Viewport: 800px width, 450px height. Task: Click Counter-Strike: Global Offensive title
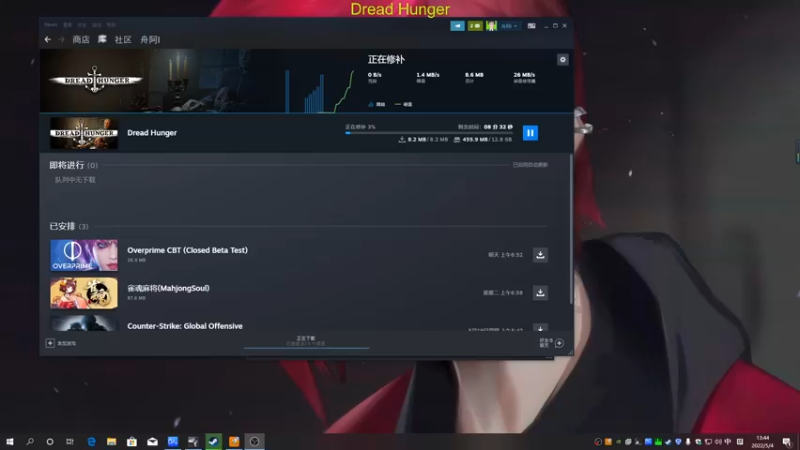185,326
